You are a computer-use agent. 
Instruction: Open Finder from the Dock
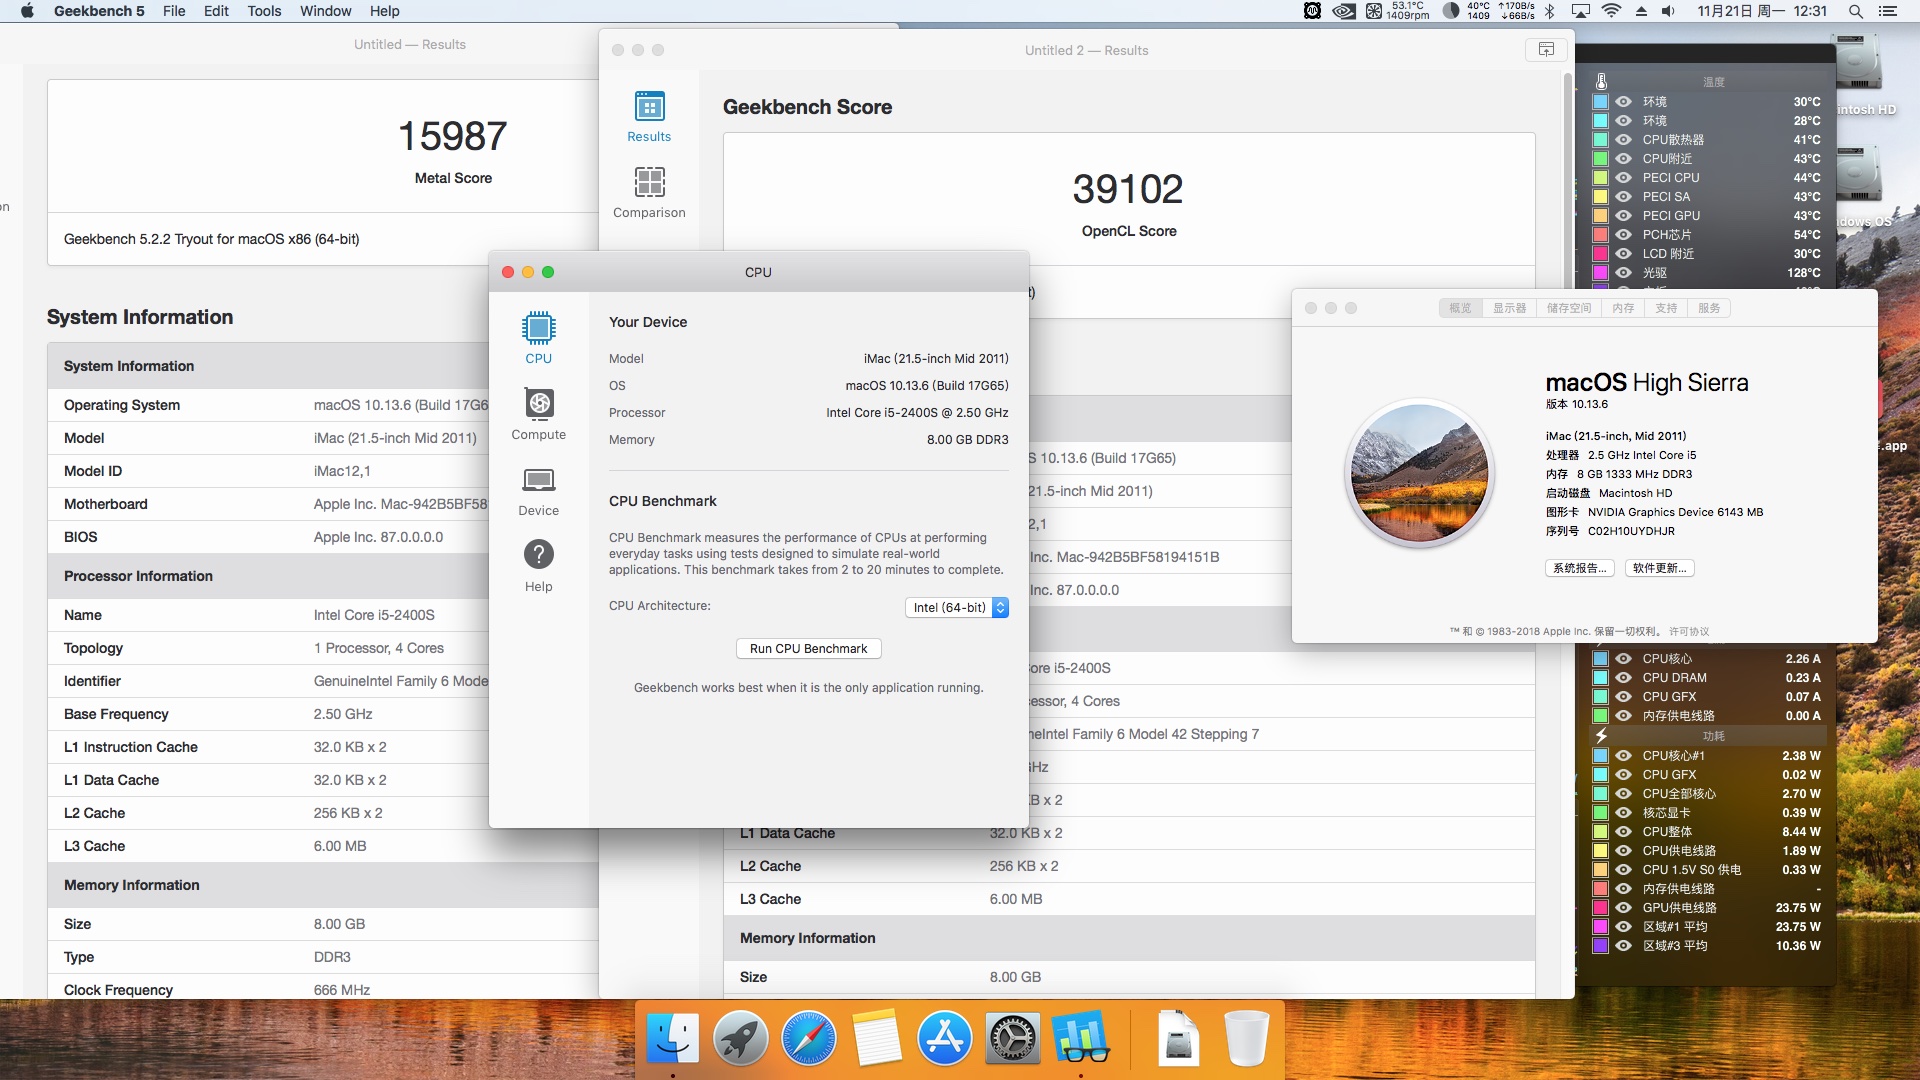pos(673,1038)
